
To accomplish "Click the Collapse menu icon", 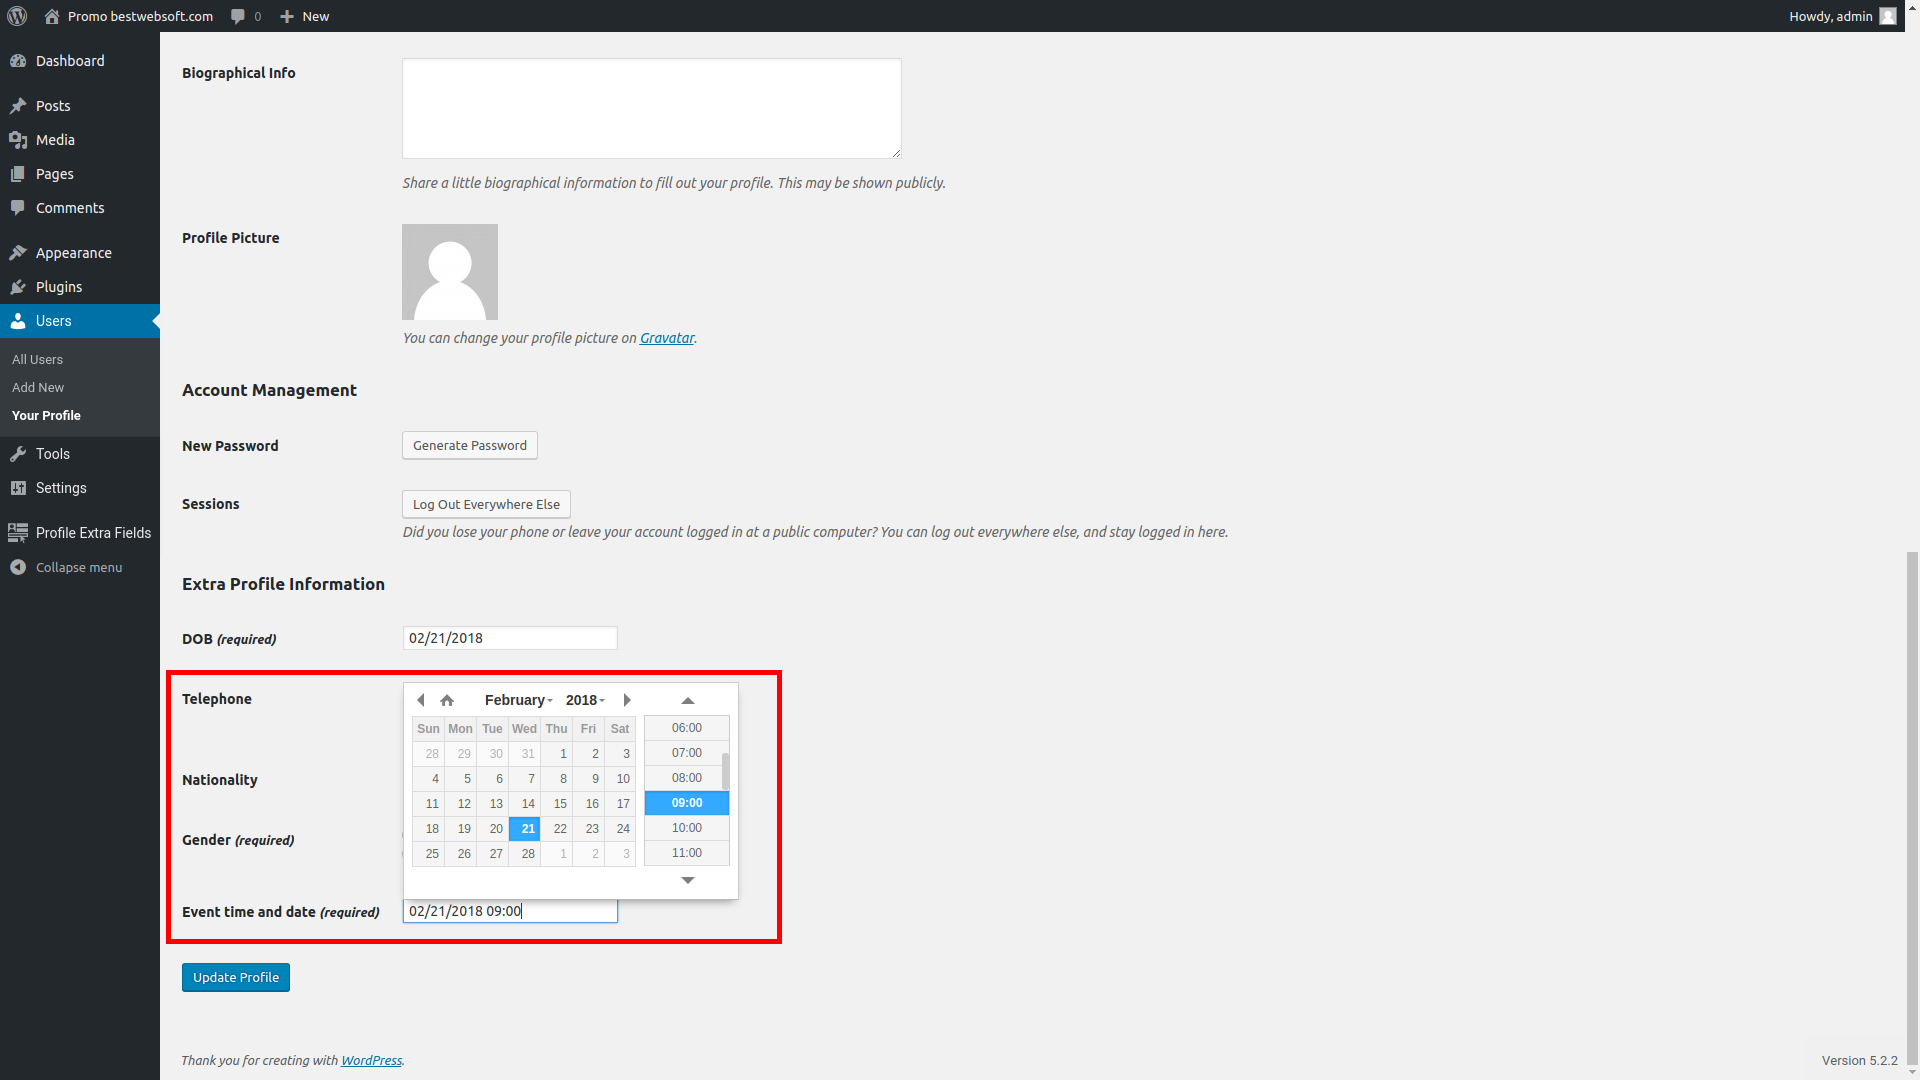I will click(18, 567).
